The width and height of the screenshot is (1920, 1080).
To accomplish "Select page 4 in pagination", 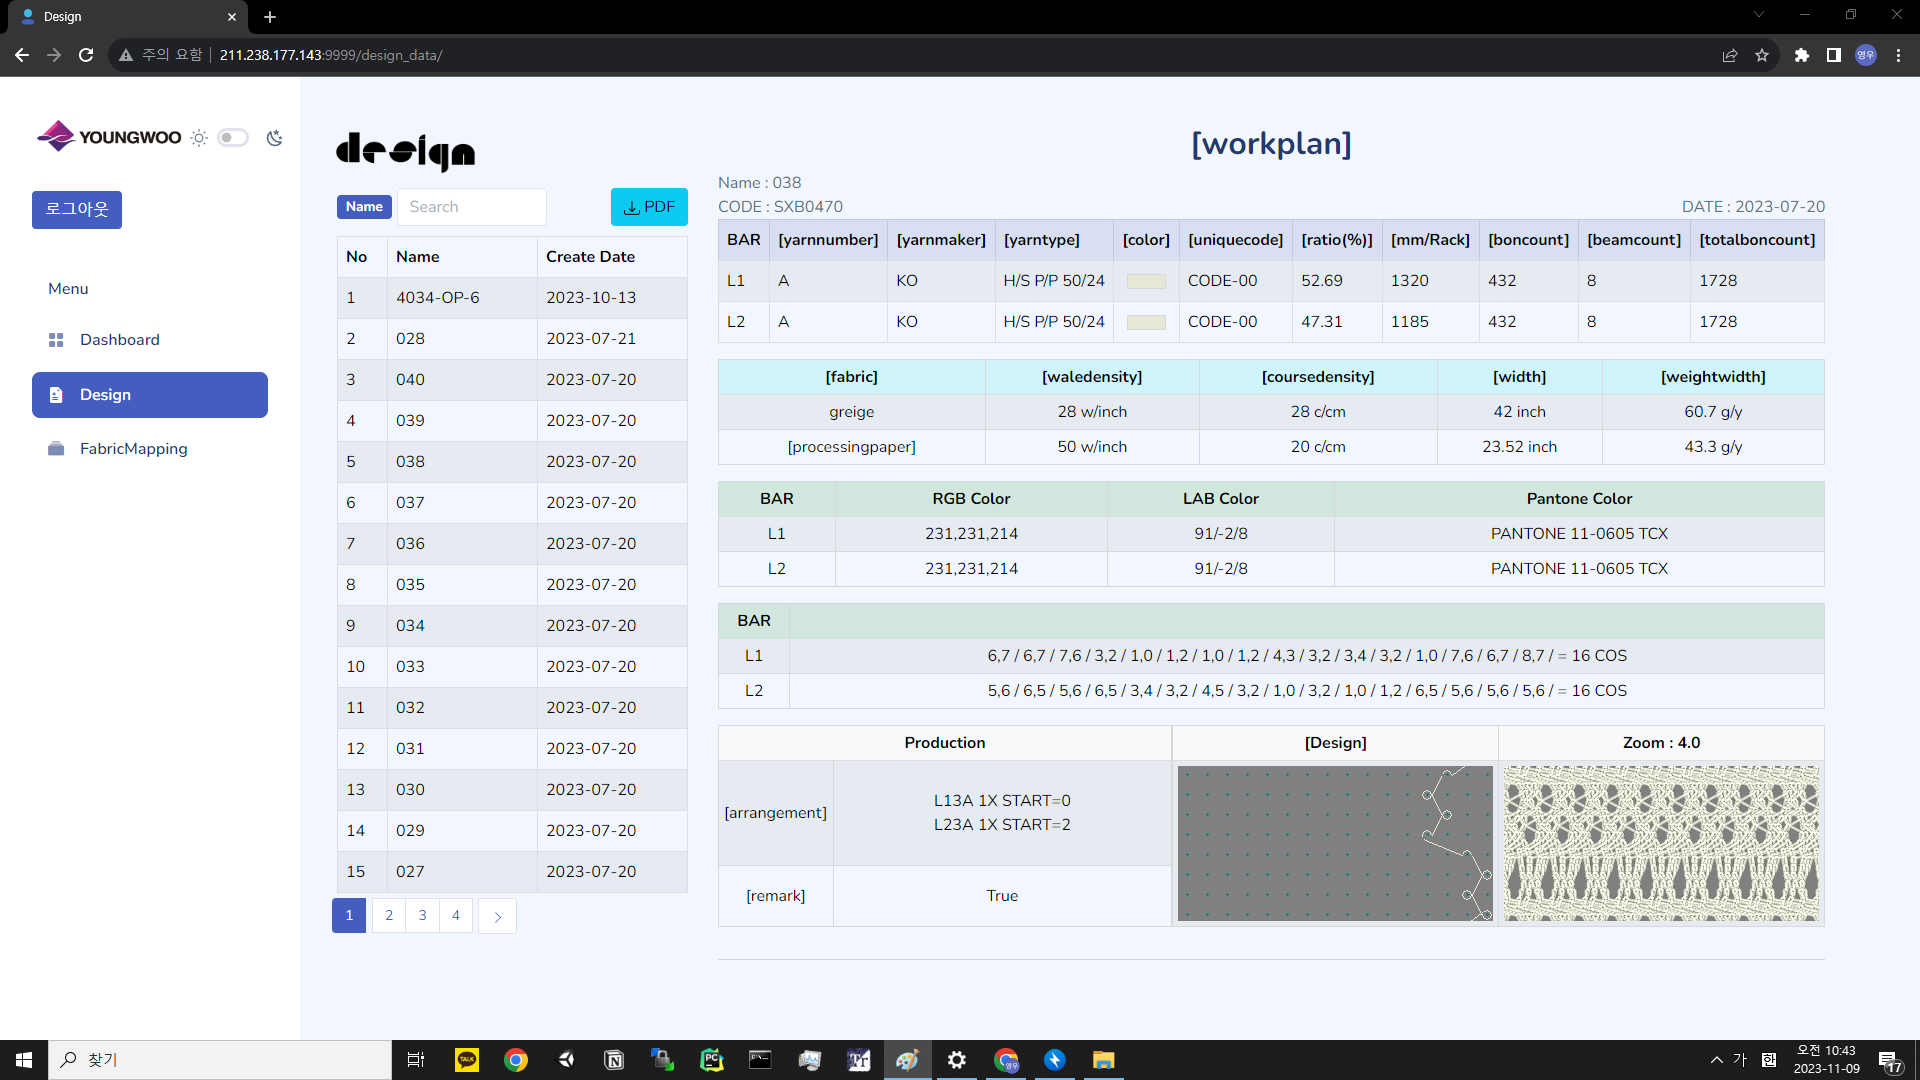I will 456,916.
